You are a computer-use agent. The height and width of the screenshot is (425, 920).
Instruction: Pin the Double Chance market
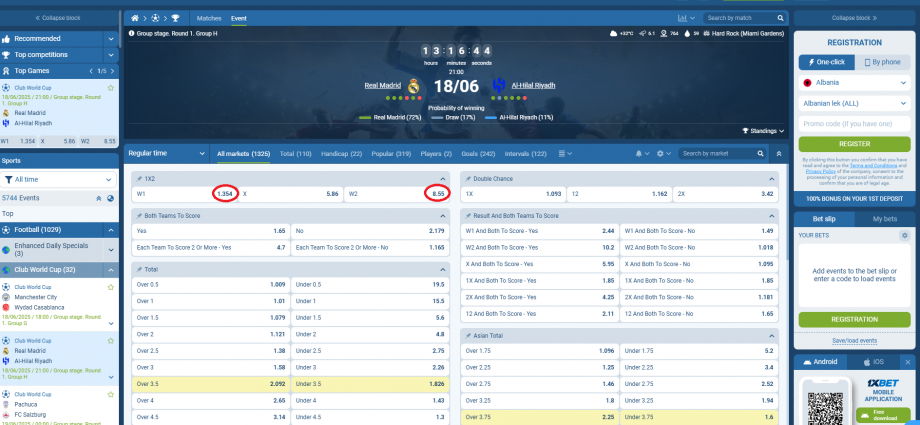pyautogui.click(x=468, y=178)
